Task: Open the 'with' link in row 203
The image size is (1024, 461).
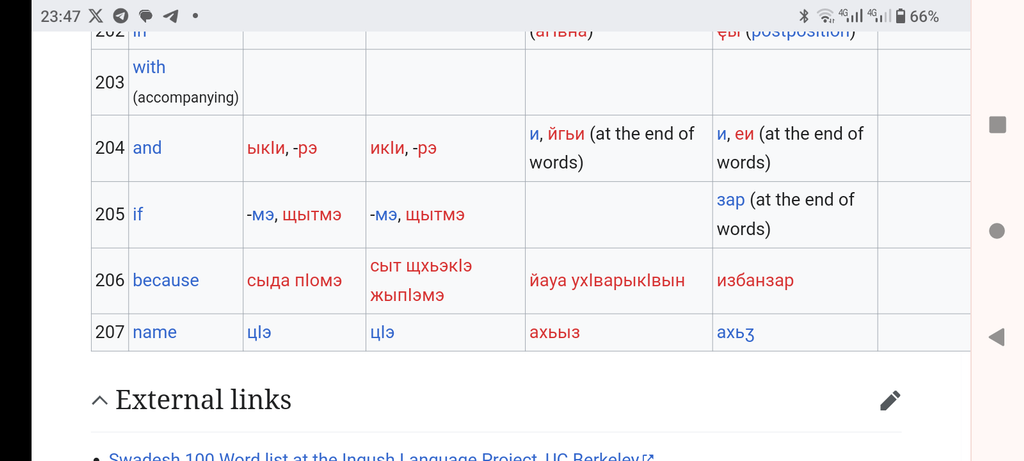Action: point(149,67)
